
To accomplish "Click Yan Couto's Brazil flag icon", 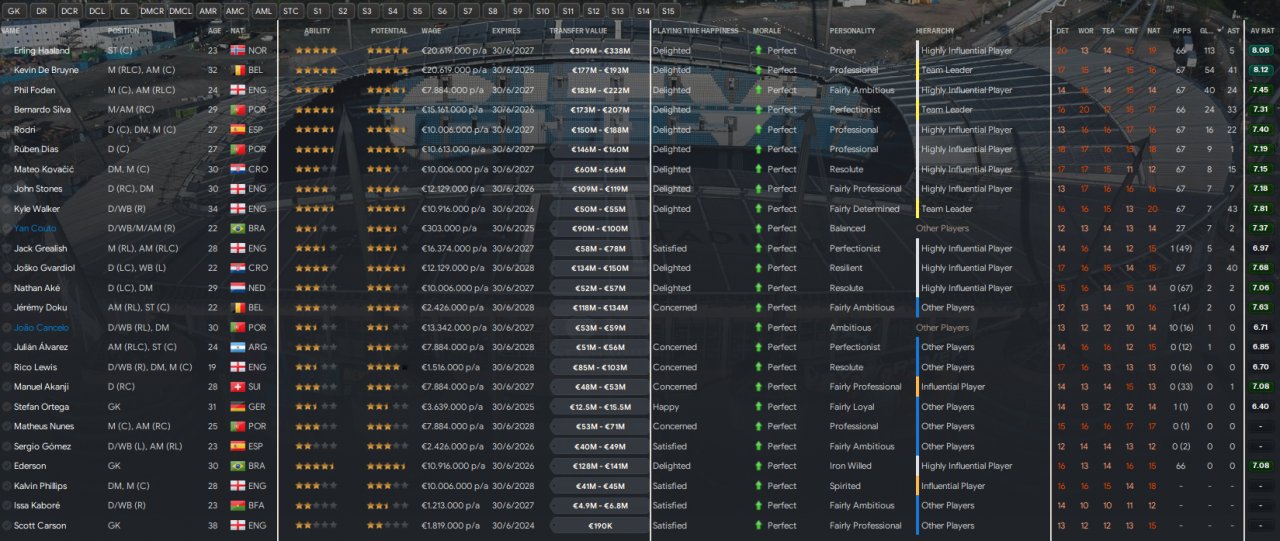I will pos(237,228).
